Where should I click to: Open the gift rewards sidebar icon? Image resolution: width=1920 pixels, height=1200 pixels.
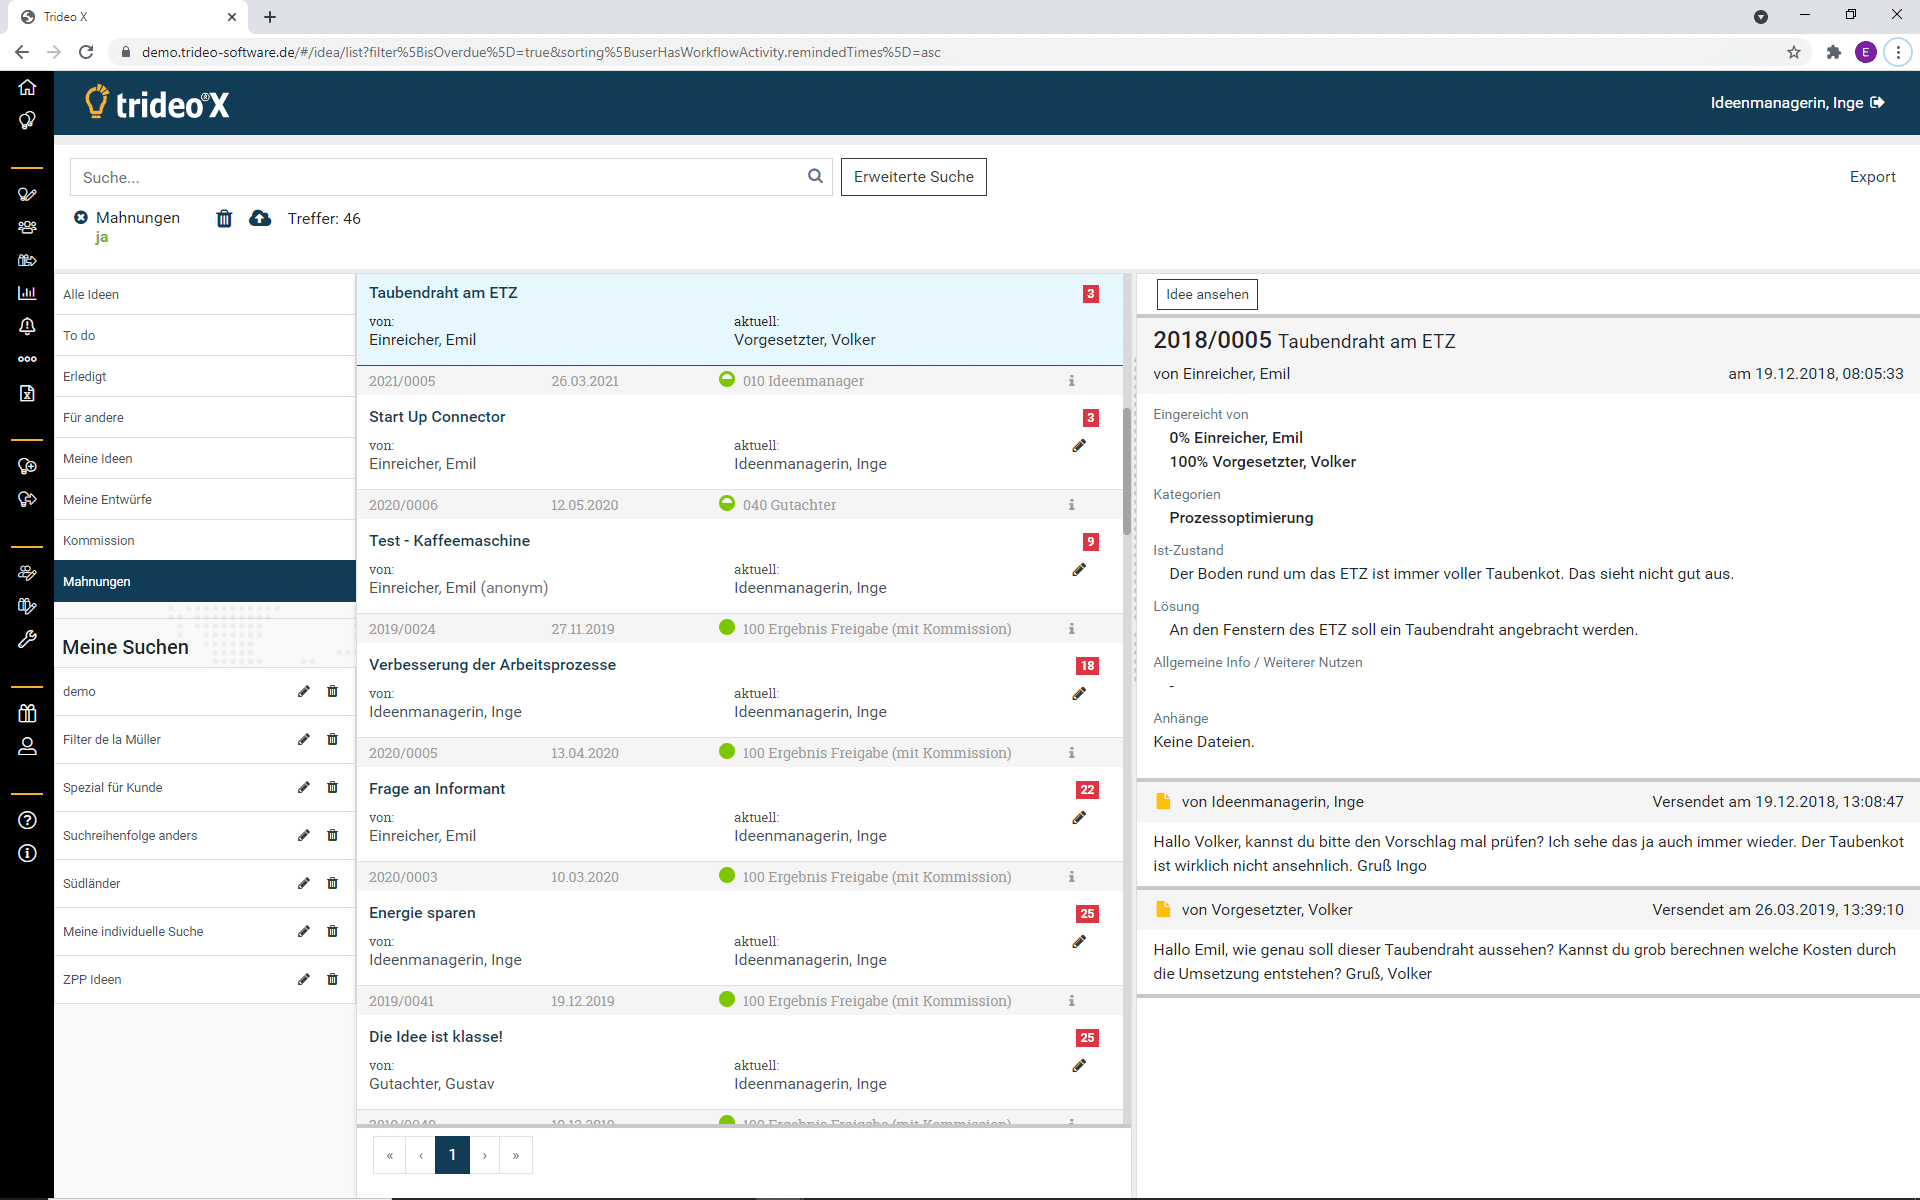(27, 713)
